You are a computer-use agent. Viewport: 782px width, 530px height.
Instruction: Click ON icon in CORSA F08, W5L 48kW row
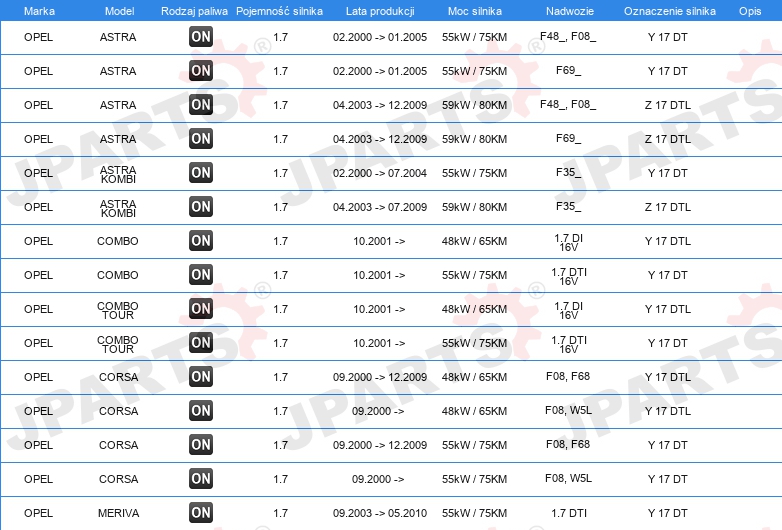201,410
